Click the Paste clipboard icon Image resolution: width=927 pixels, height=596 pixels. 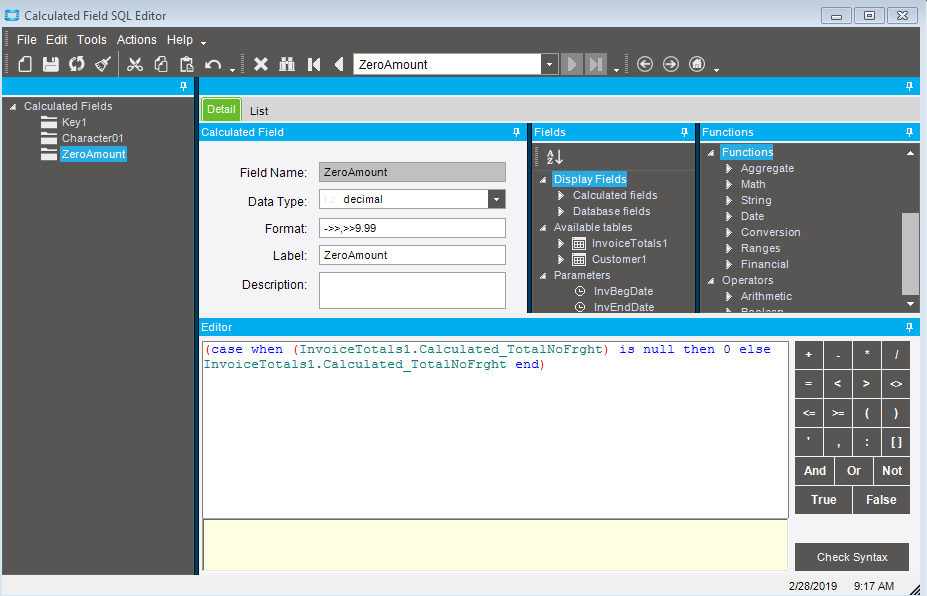187,64
